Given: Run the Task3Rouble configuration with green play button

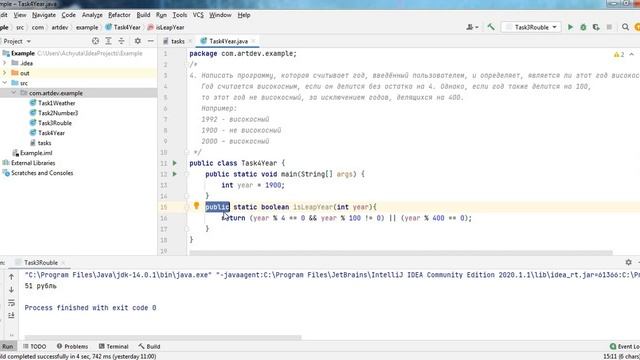Looking at the screenshot, I should pos(570,27).
